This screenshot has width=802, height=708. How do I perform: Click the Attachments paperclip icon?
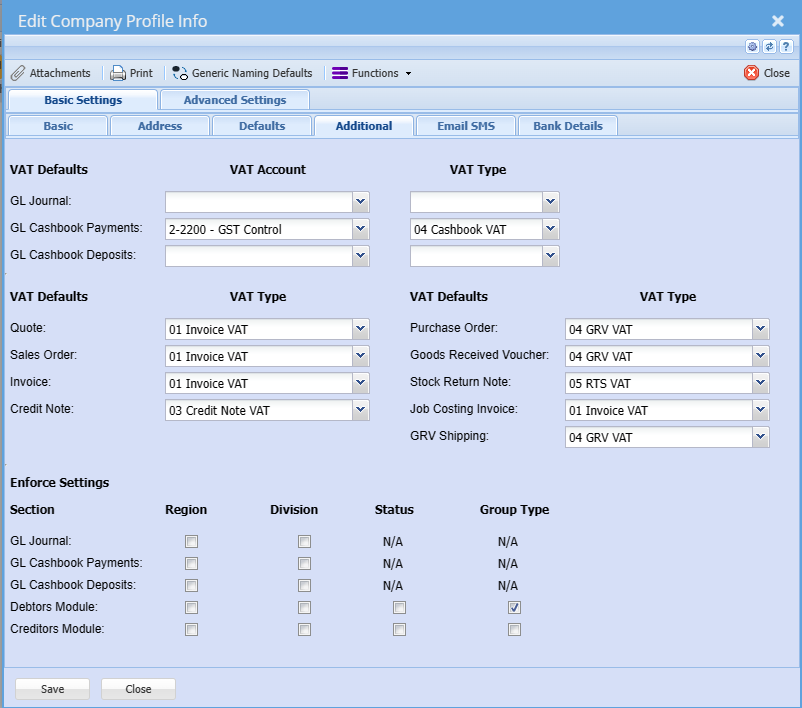pos(18,73)
